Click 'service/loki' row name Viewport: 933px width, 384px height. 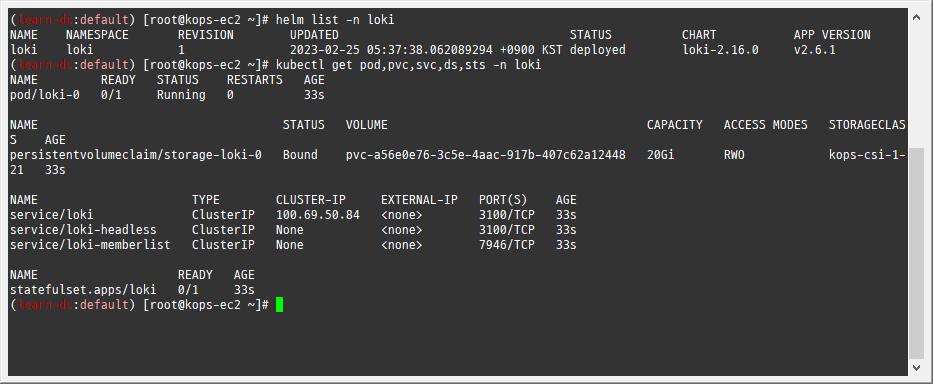(52, 215)
